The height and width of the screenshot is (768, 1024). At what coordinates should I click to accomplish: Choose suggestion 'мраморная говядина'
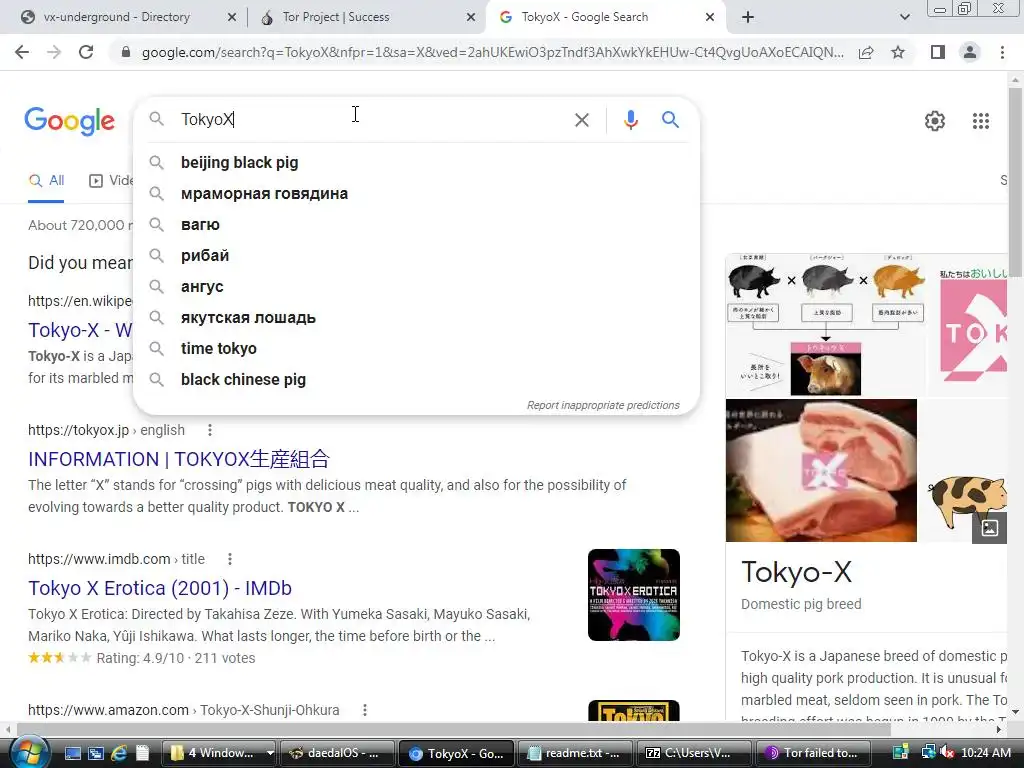point(416,193)
